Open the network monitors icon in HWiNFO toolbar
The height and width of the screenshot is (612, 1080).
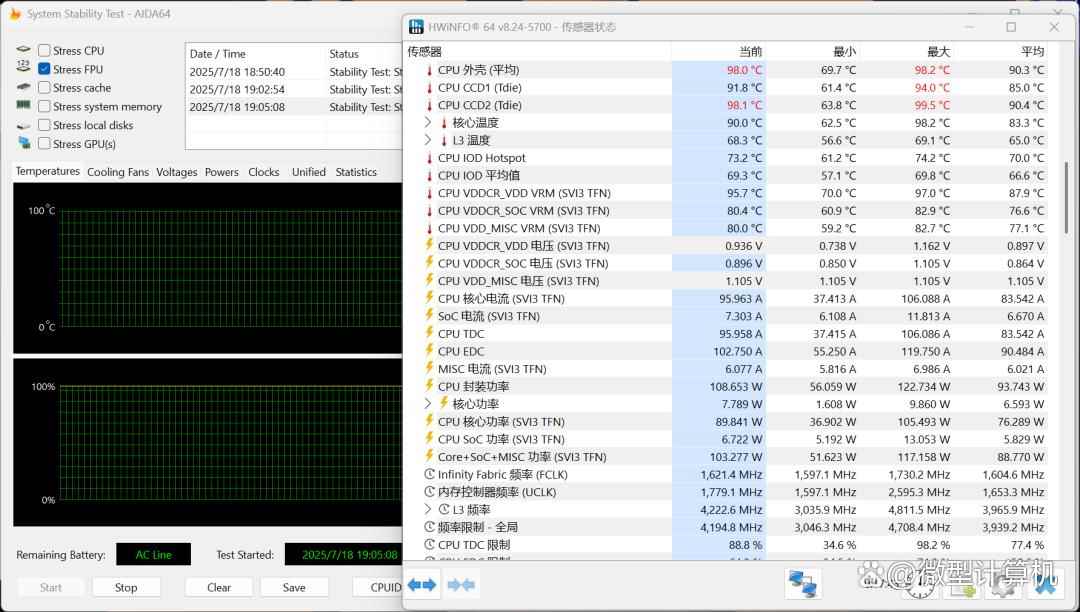802,584
